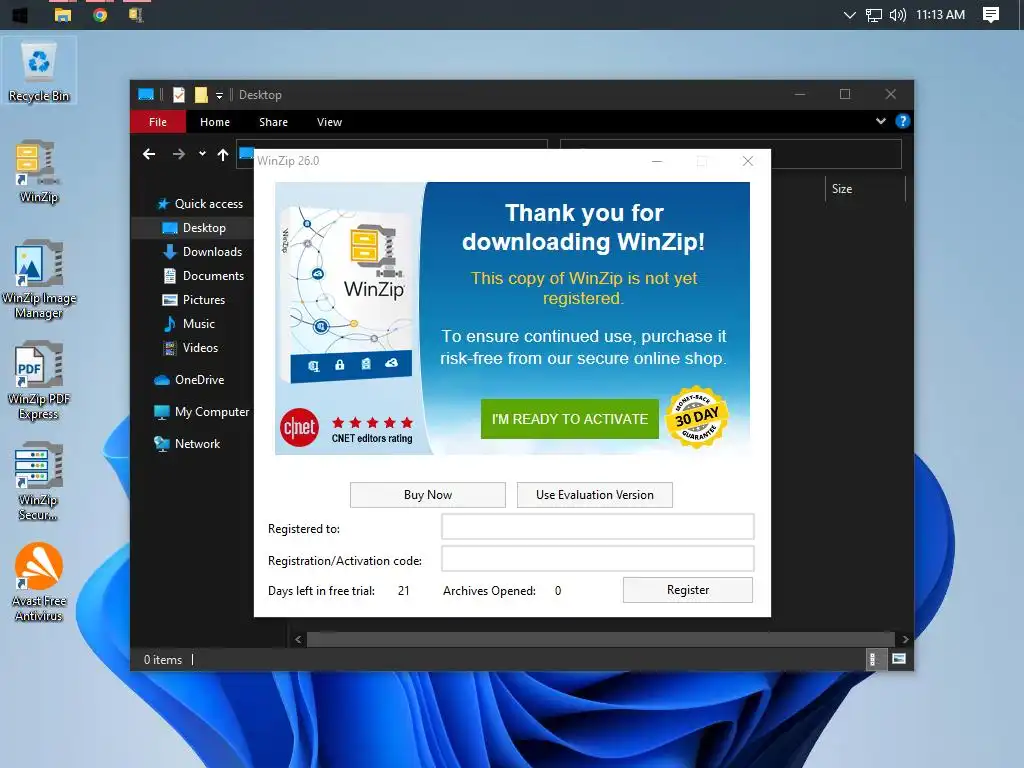Open the Home ribbon tab
Viewport: 1024px width, 768px height.
[x=215, y=122]
